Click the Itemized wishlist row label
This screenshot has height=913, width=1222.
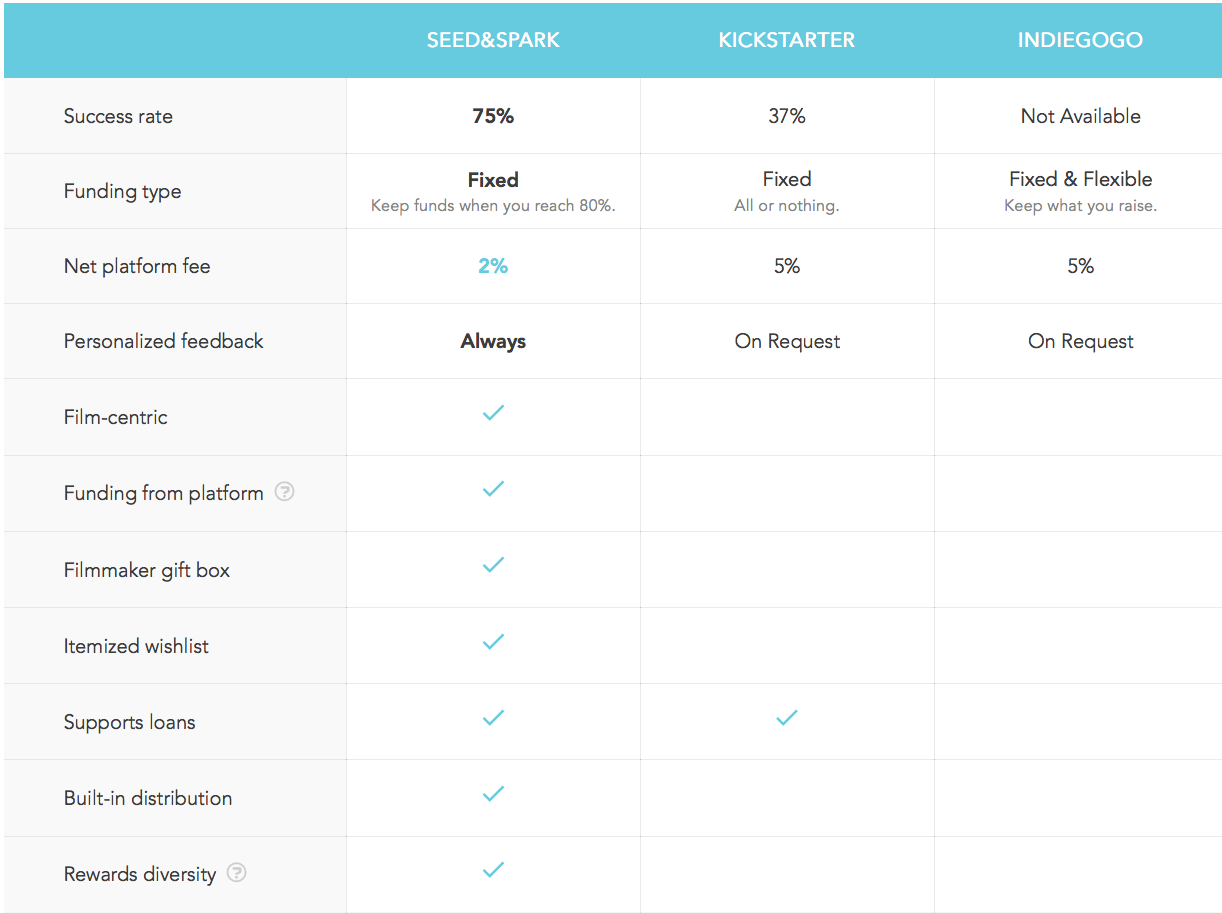click(x=136, y=646)
